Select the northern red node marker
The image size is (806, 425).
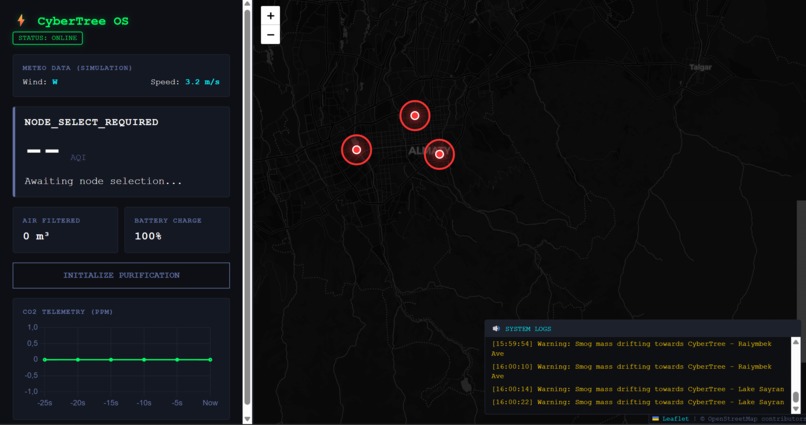click(415, 116)
